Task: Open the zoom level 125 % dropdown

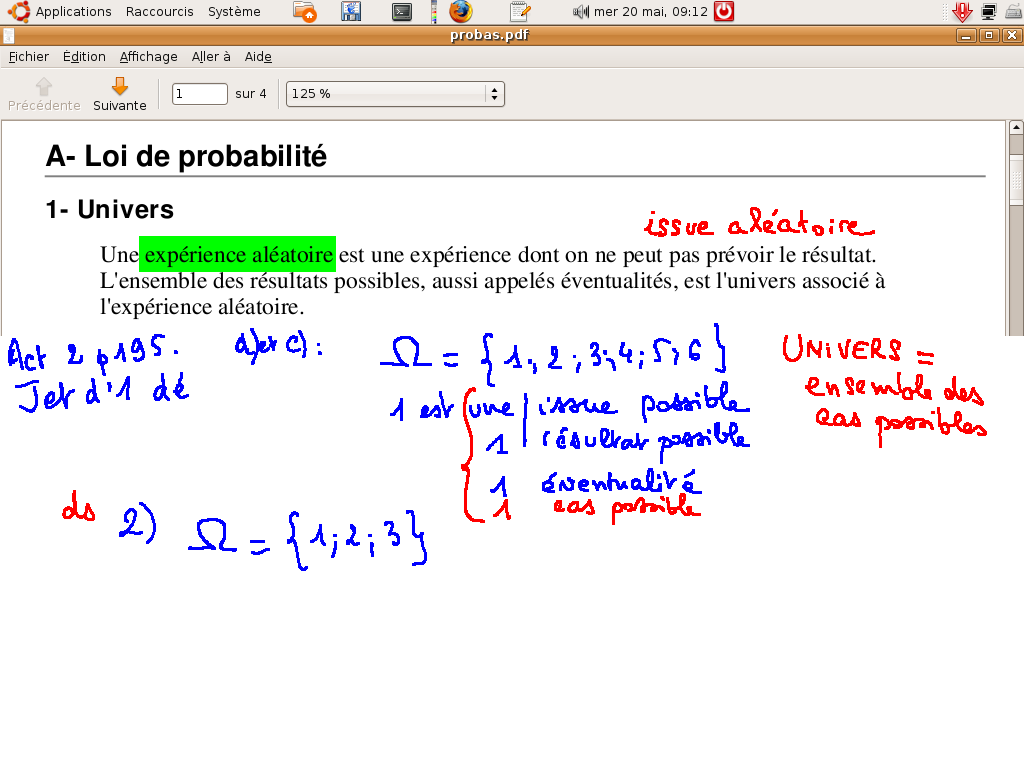Action: coord(395,94)
